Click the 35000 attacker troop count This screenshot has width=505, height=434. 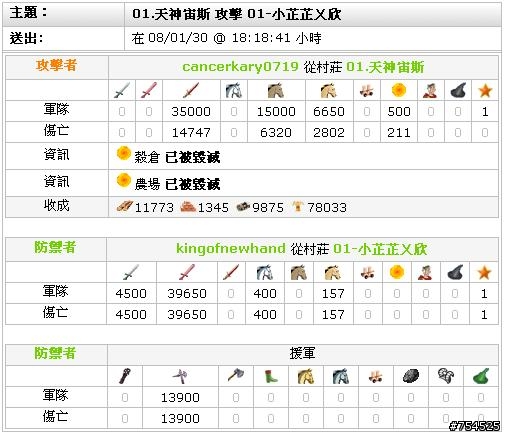click(x=191, y=112)
